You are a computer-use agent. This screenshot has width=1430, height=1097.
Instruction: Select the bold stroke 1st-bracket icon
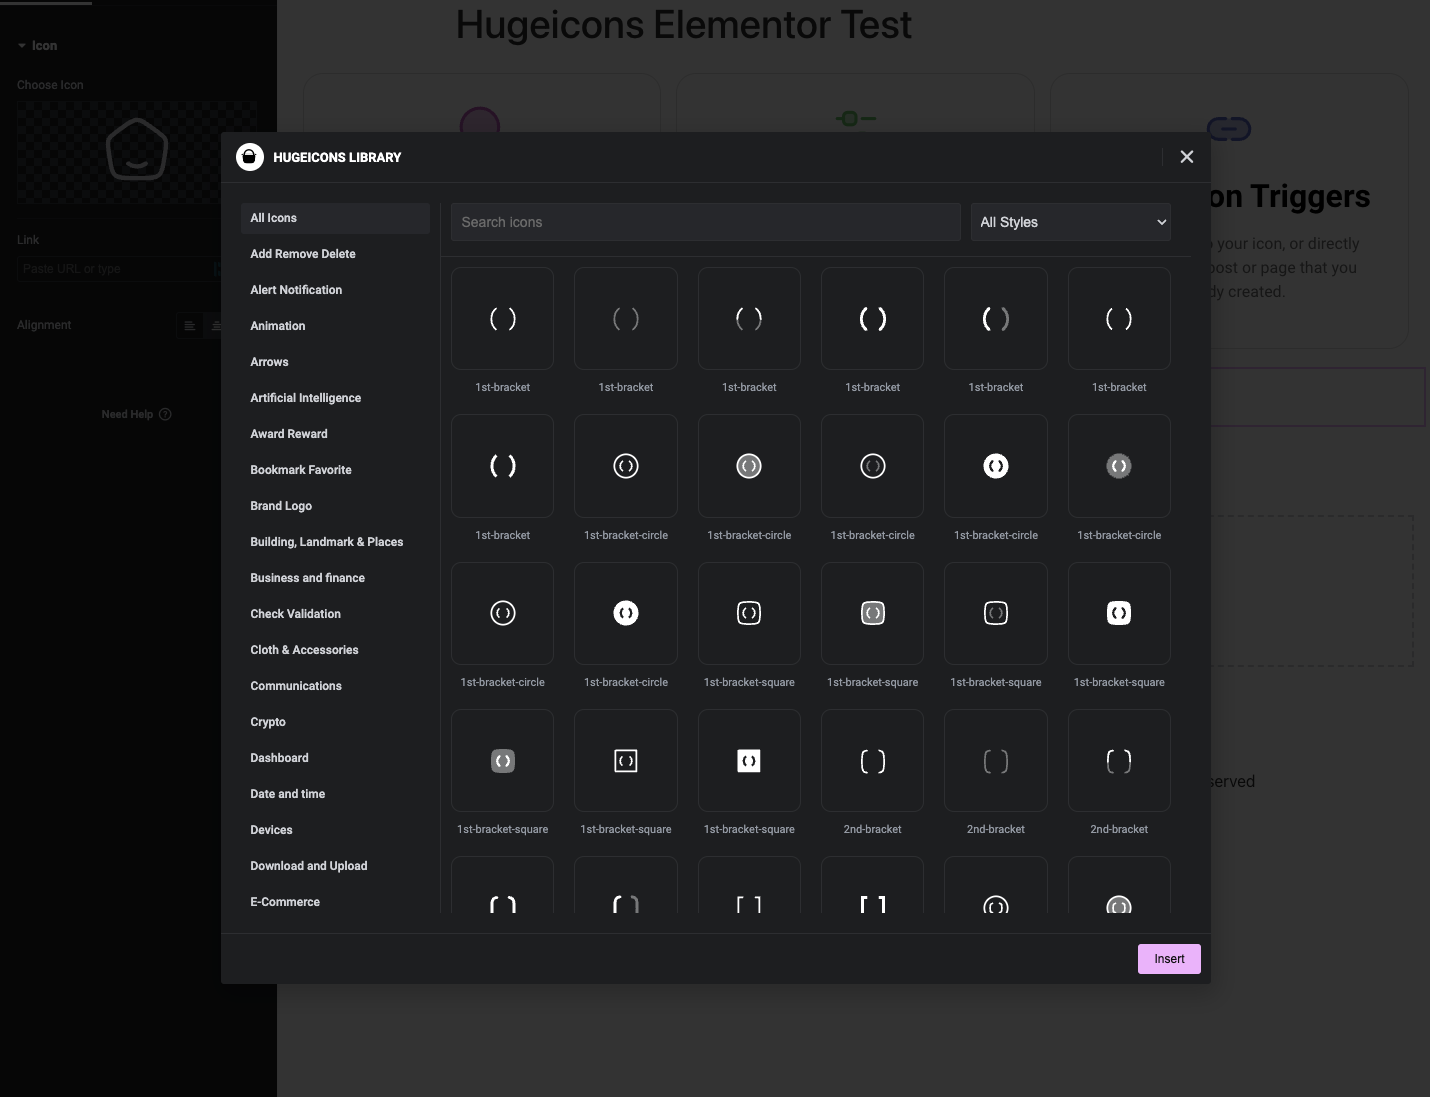pyautogui.click(x=872, y=318)
